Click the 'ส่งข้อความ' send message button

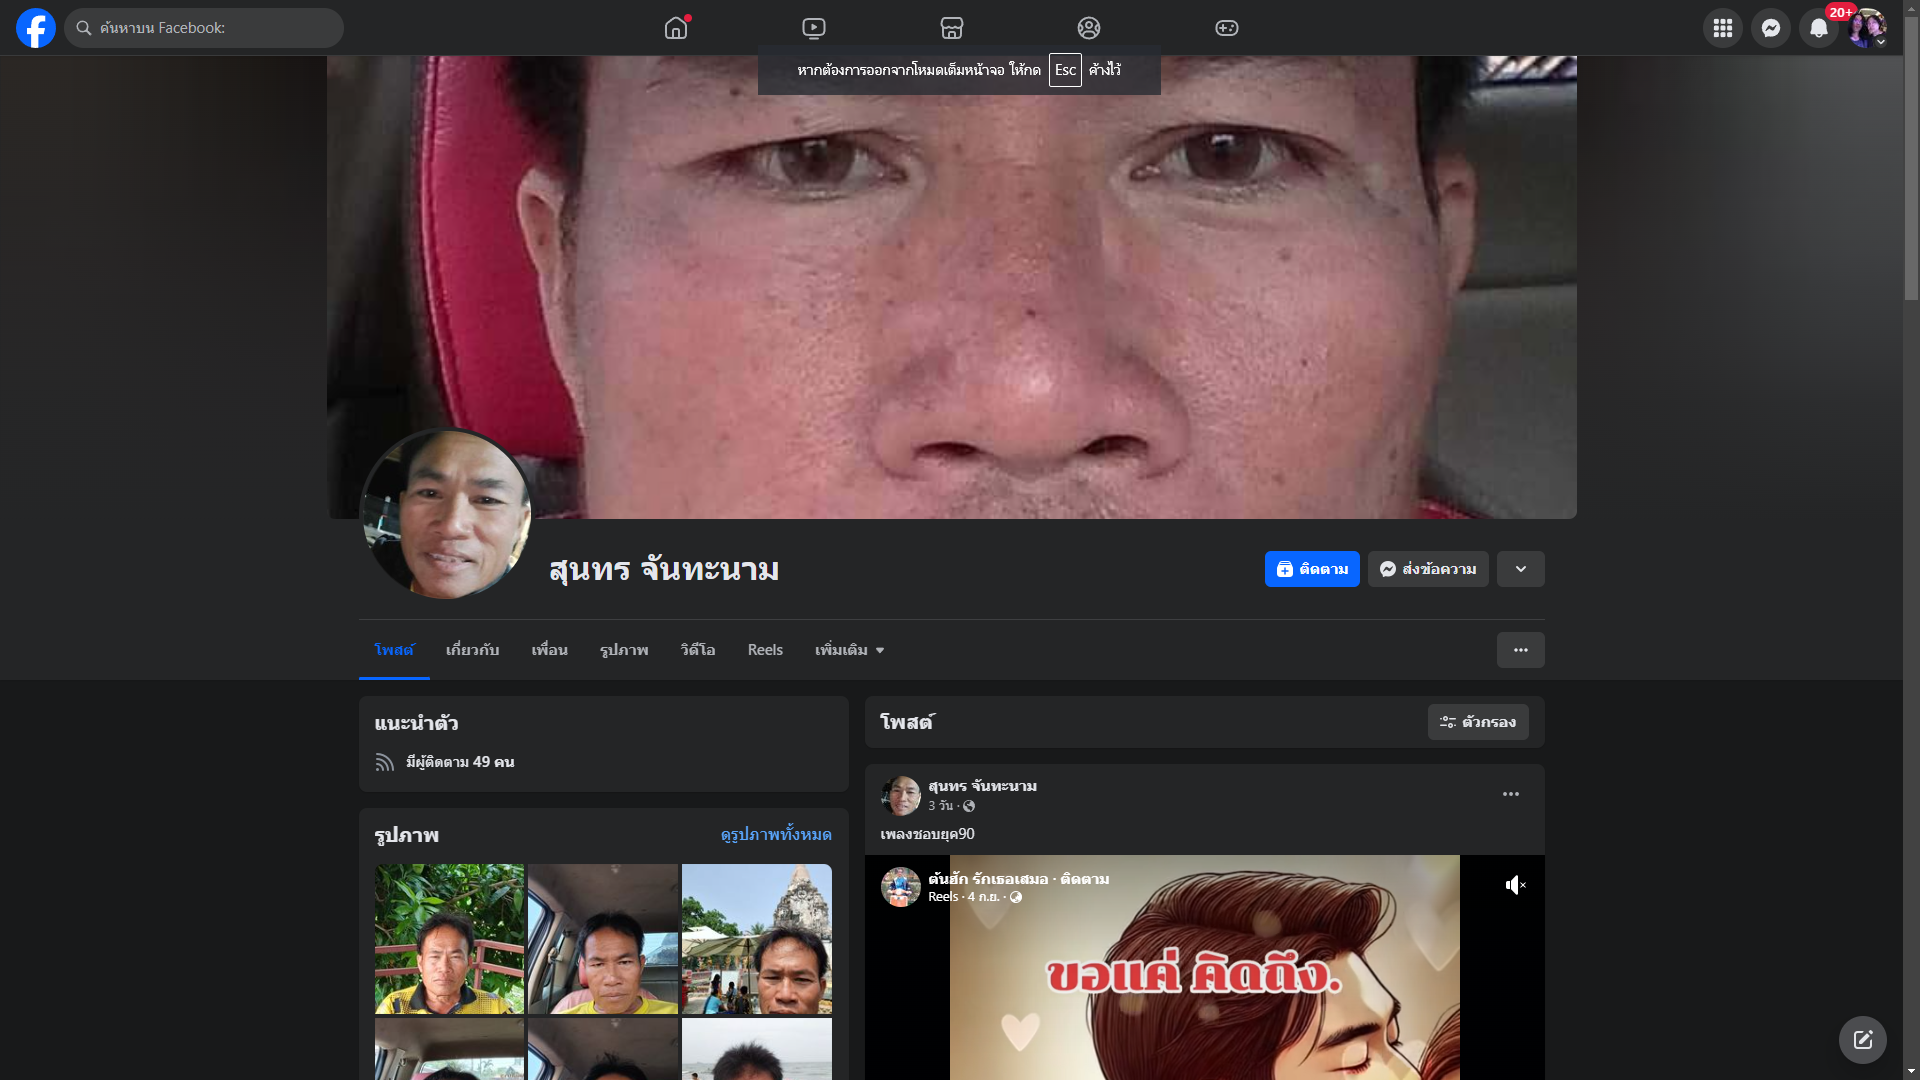(1427, 569)
